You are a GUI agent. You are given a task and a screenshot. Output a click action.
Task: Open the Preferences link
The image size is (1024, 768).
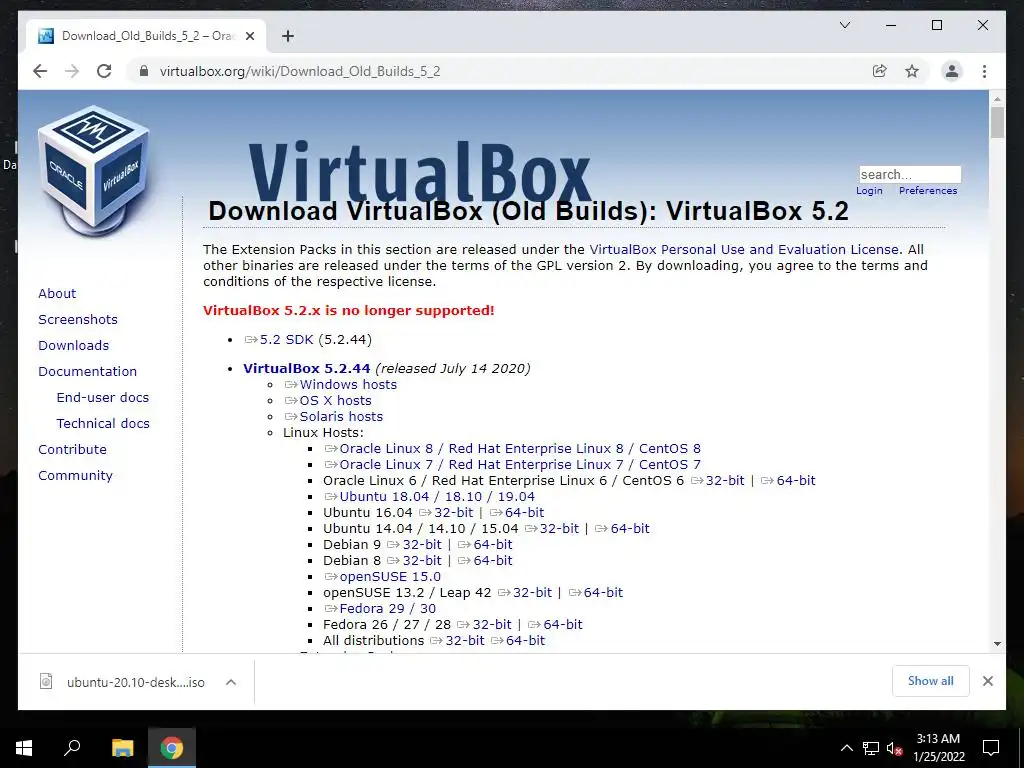coord(928,191)
